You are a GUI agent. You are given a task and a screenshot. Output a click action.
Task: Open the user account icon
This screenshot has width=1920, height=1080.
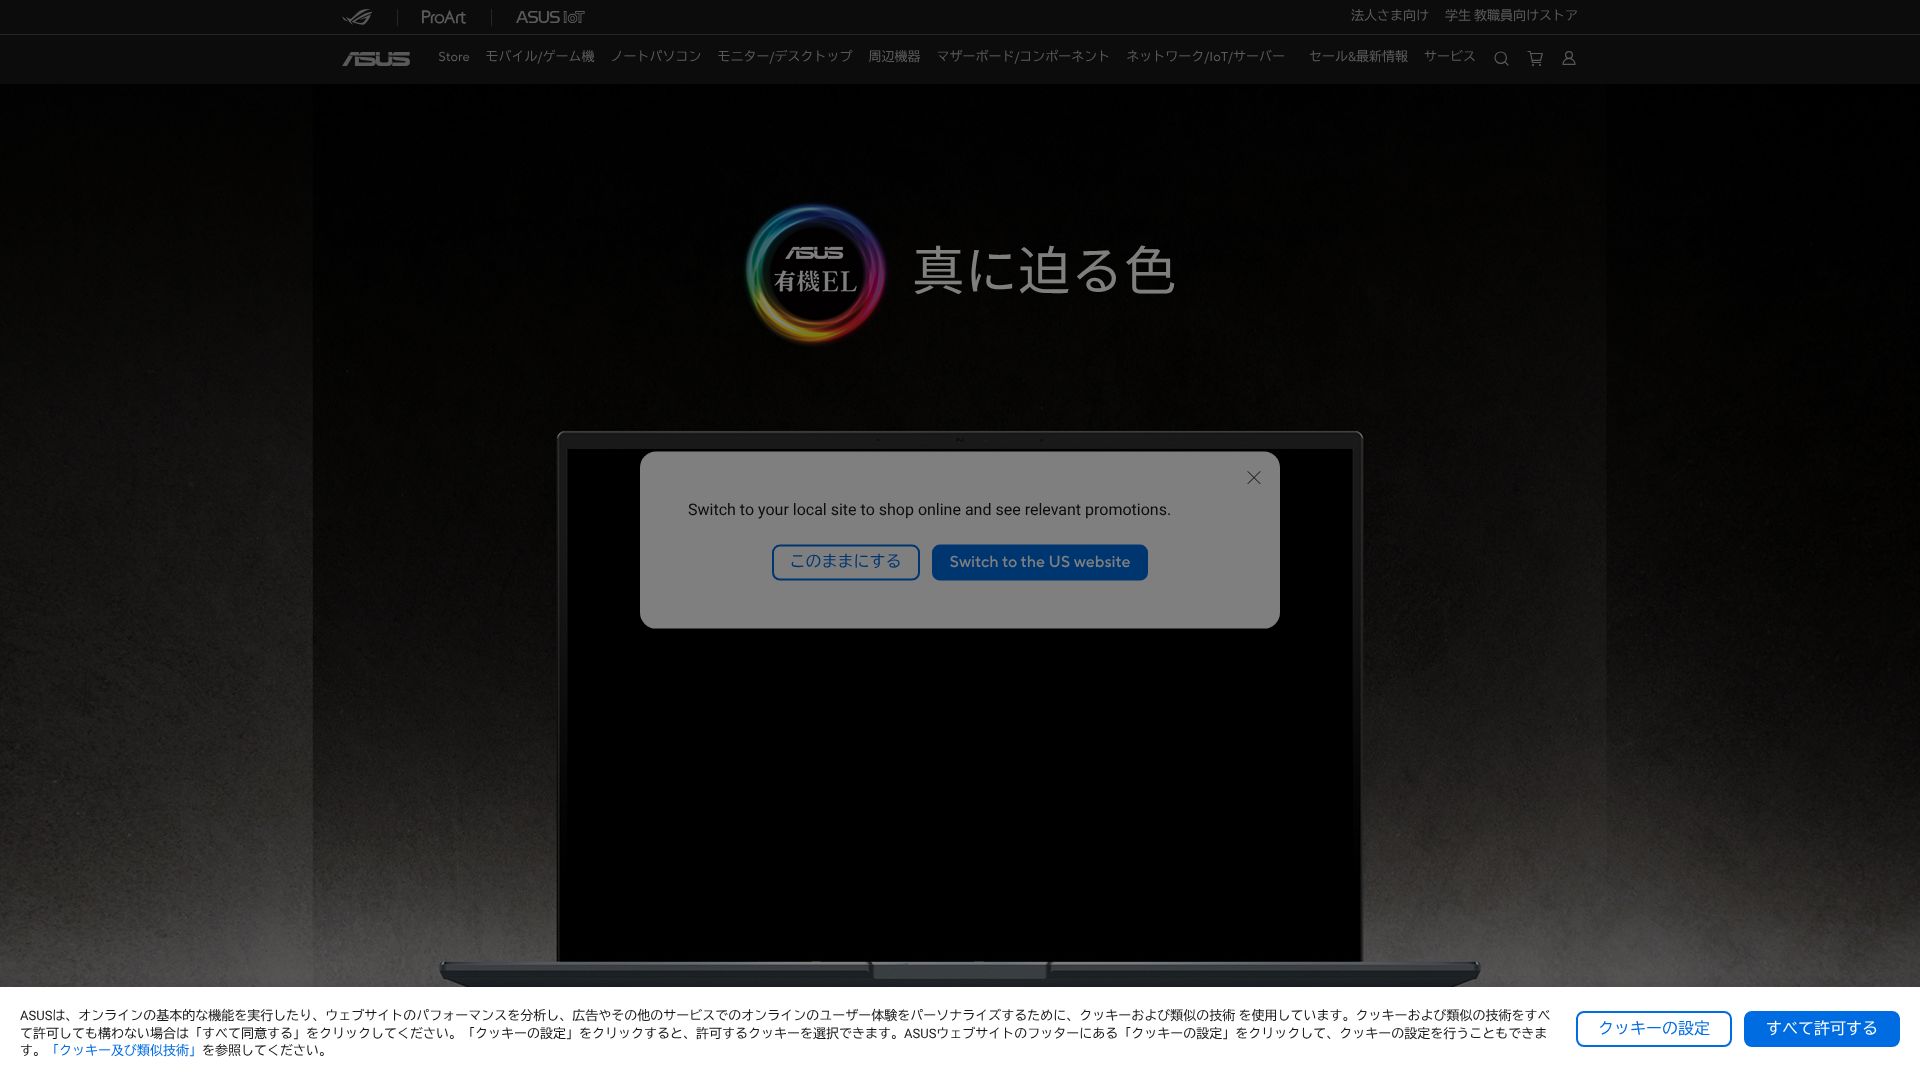click(x=1569, y=59)
